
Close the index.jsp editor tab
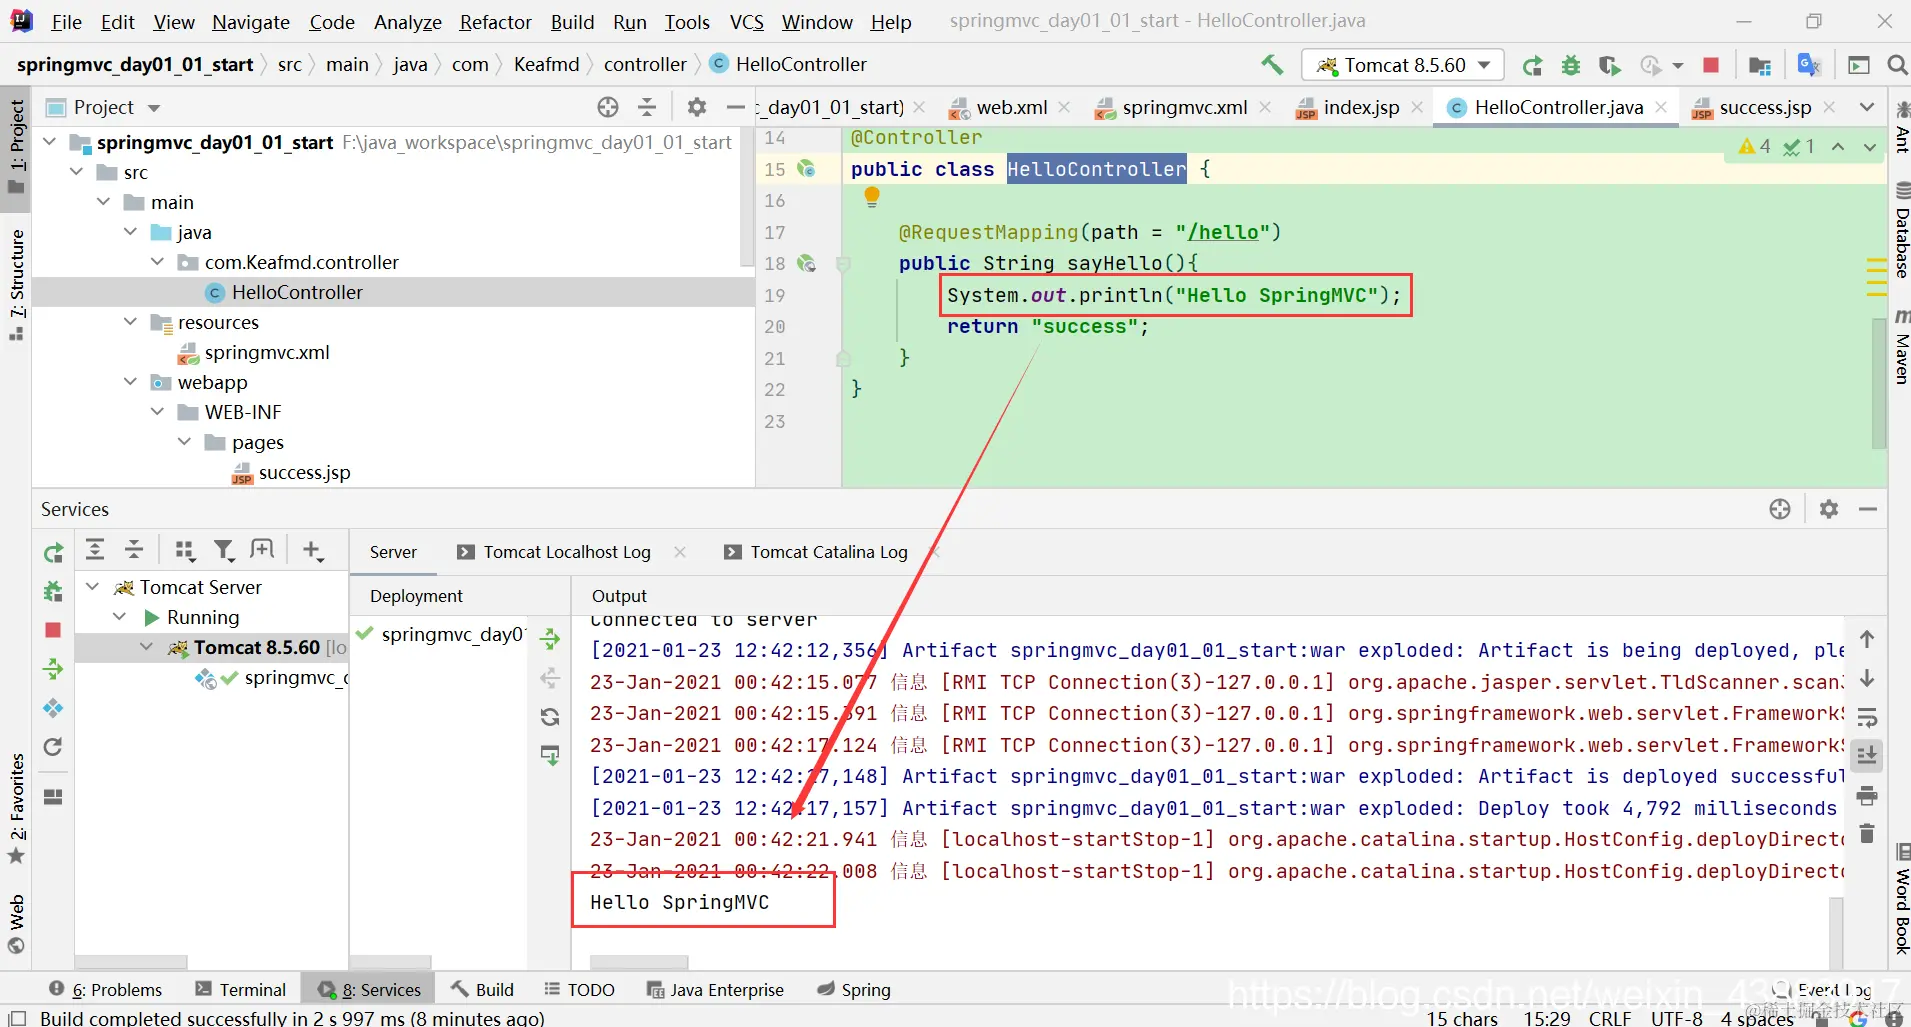[1416, 107]
